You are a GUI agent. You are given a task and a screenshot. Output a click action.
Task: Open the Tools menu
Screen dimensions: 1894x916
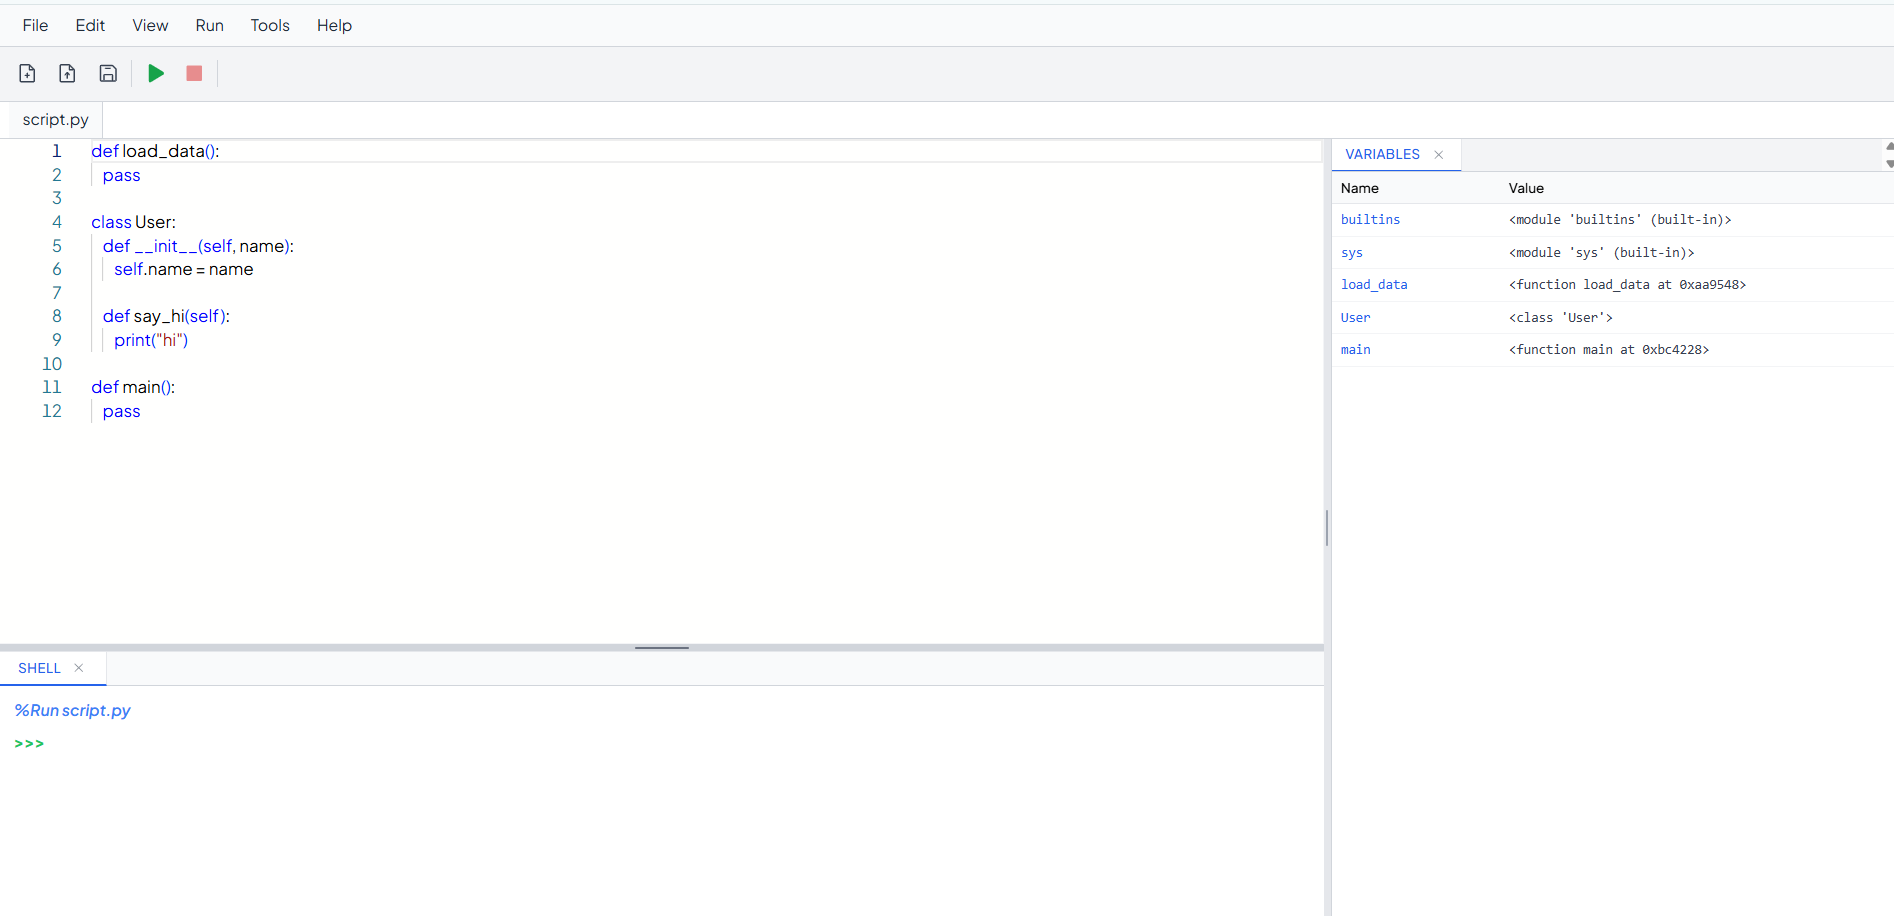[x=269, y=25]
